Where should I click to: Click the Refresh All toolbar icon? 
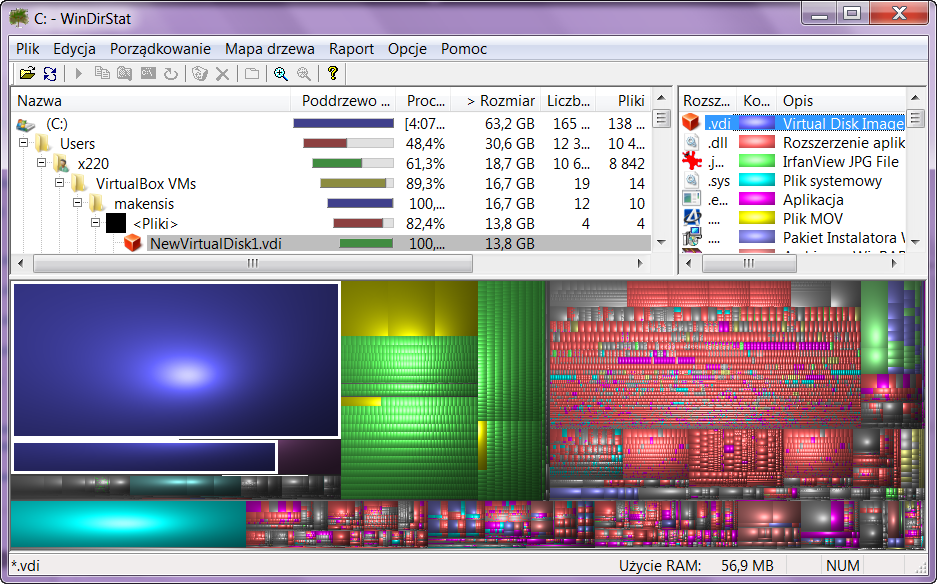pyautogui.click(x=50, y=74)
